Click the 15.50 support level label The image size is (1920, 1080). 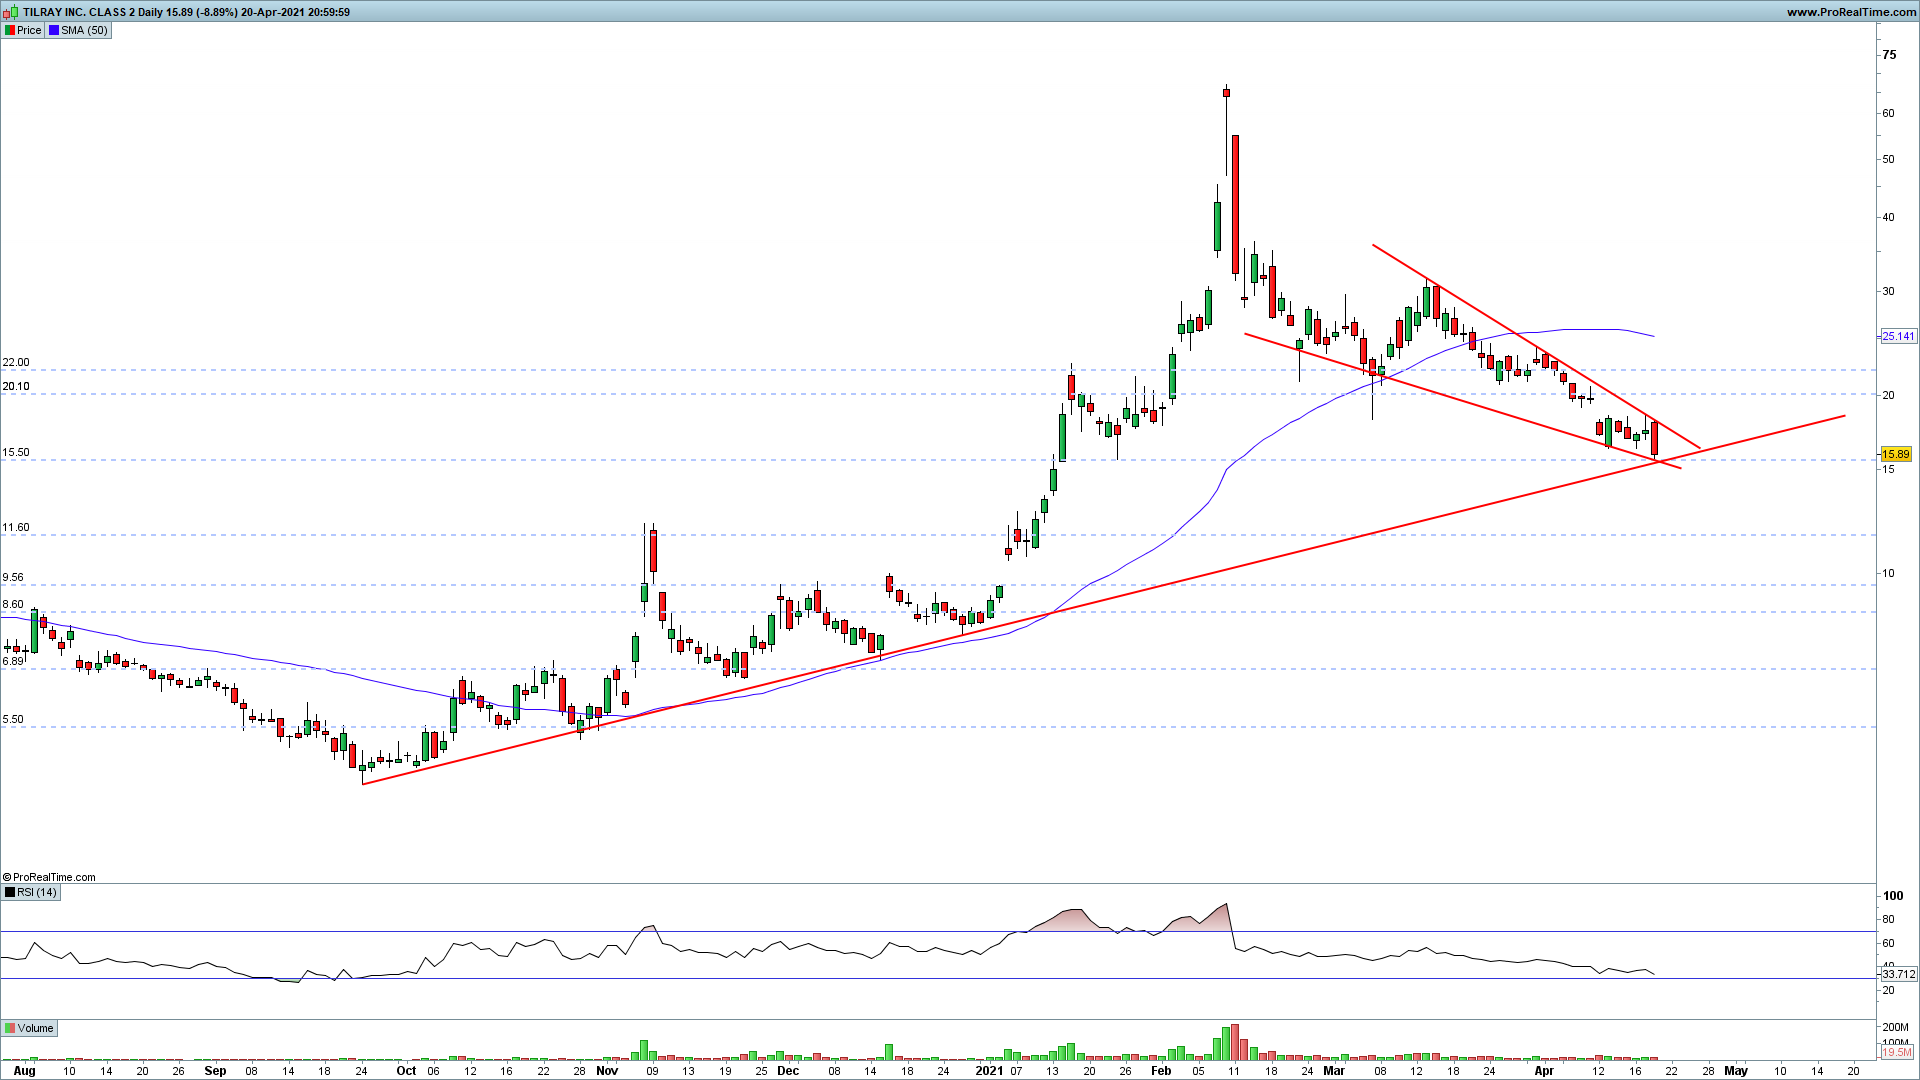click(16, 452)
